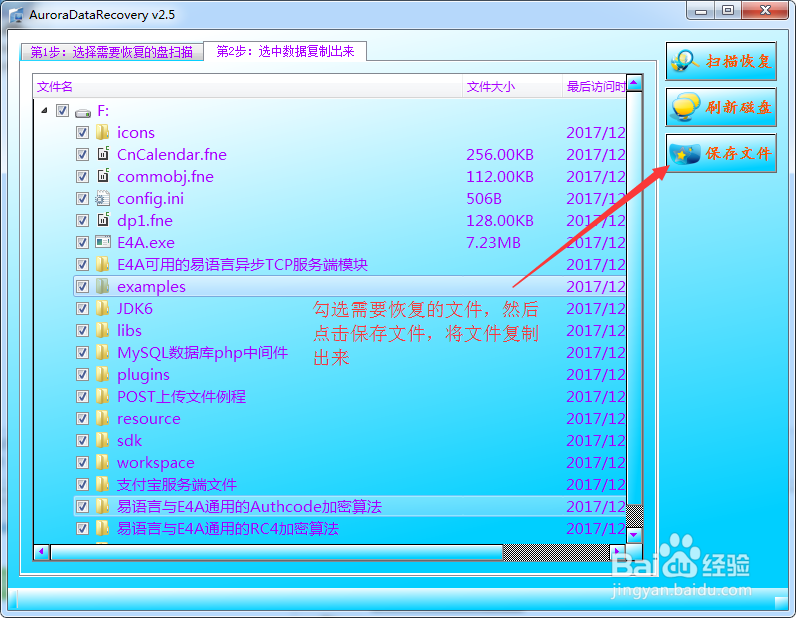This screenshot has width=796, height=618.
Task: Click folder icon of 易语言与E4A通用的Authcode加密算法
Action: tap(103, 506)
